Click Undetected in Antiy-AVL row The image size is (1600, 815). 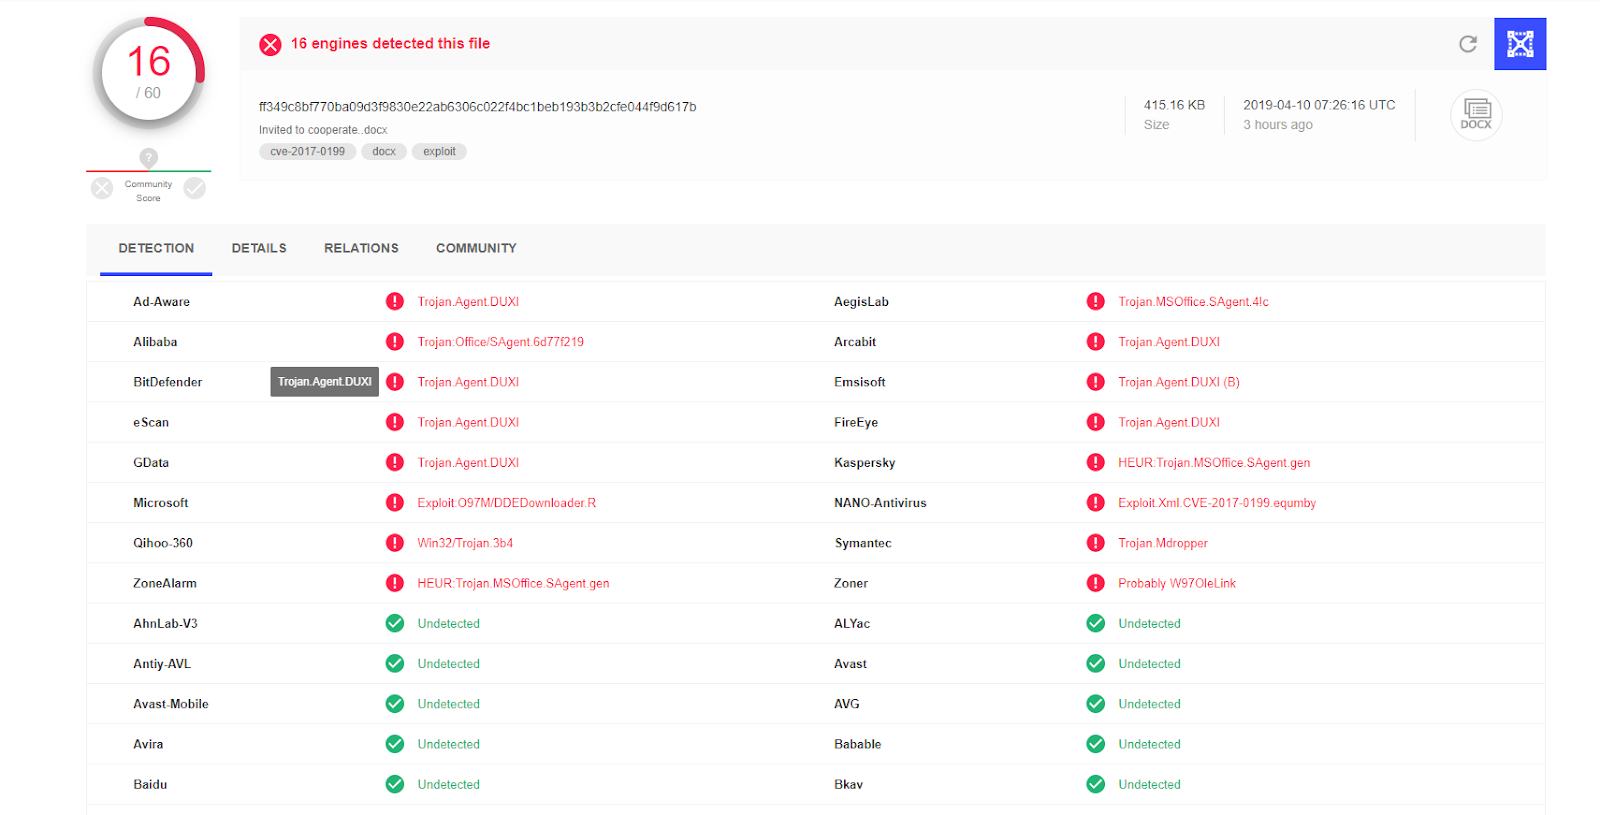[449, 663]
